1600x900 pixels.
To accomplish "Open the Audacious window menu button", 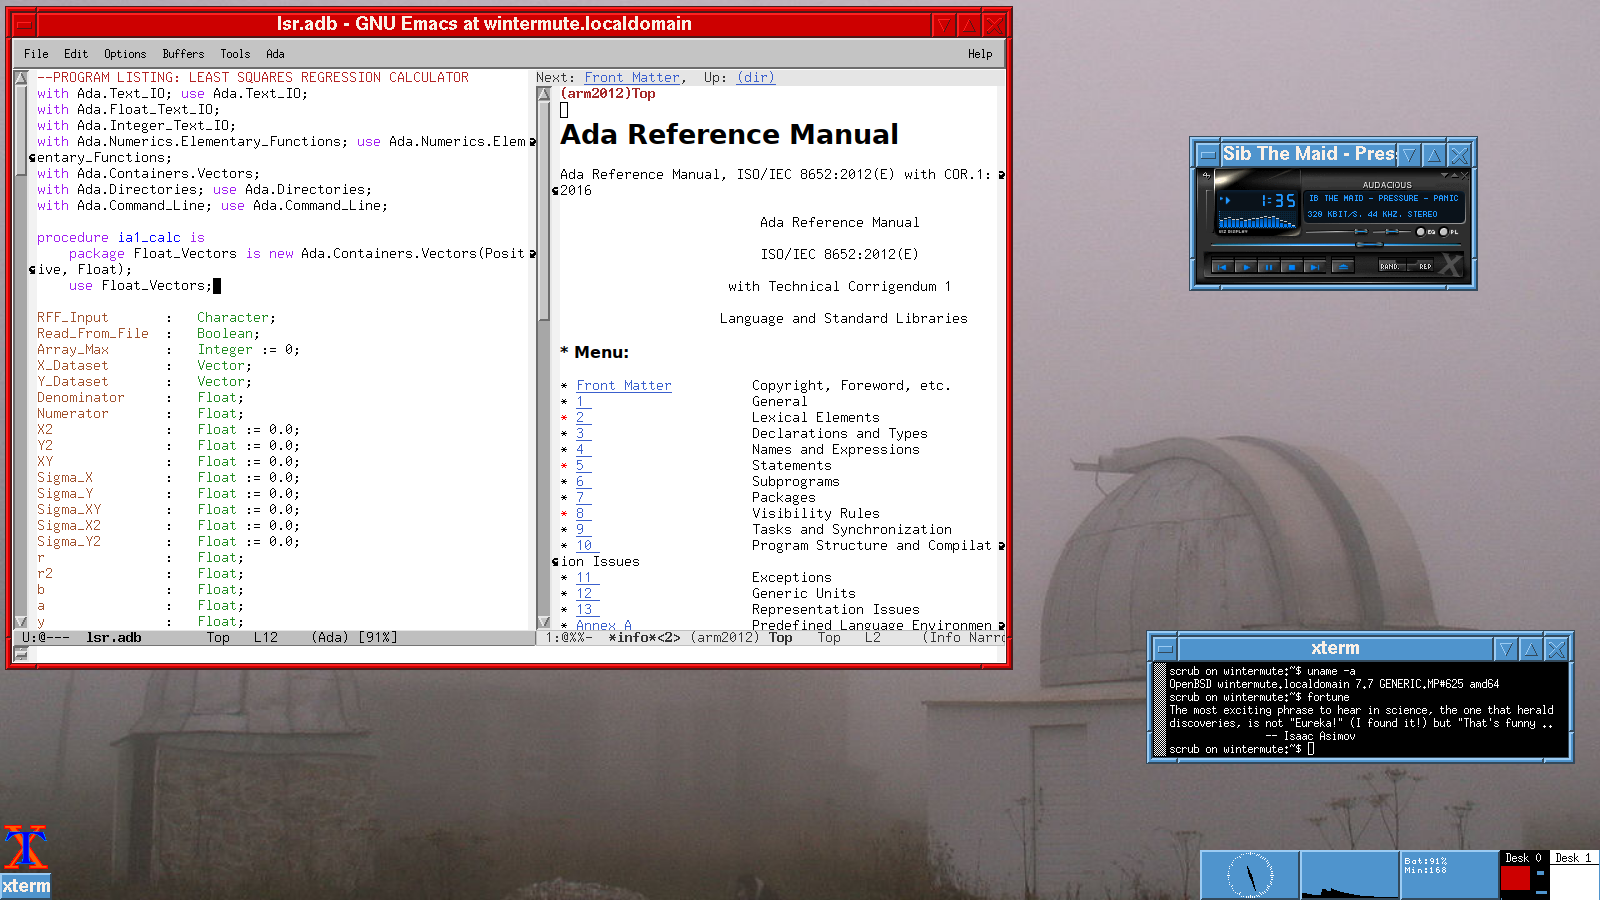I will pos(1207,154).
